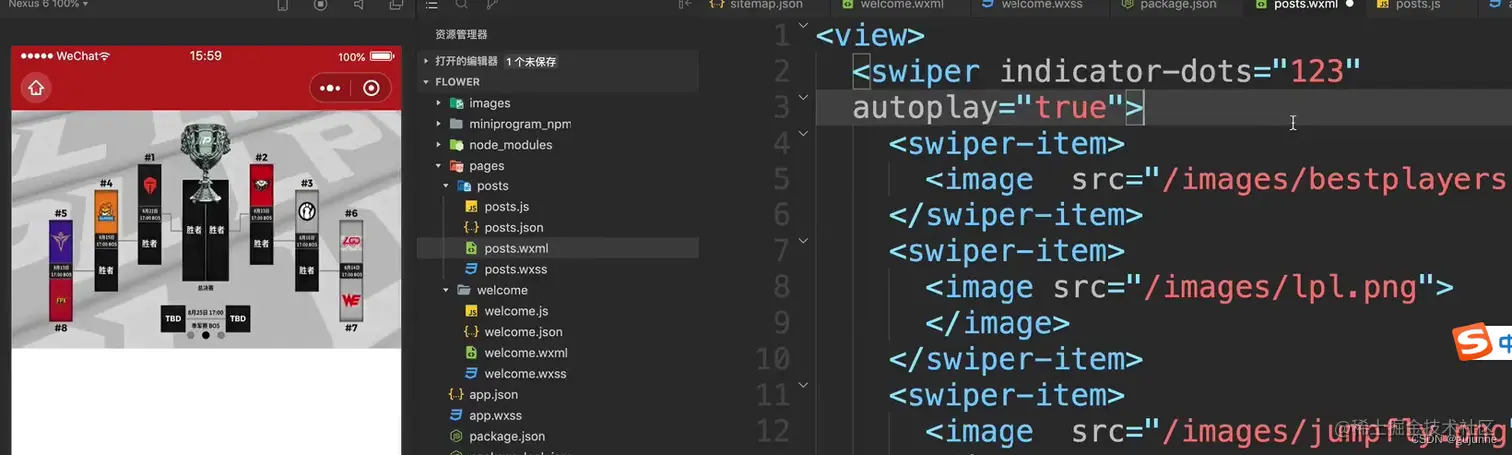Image resolution: width=1512 pixels, height=455 pixels.
Task: Click the 1 个未保存 badge
Action: tap(530, 61)
